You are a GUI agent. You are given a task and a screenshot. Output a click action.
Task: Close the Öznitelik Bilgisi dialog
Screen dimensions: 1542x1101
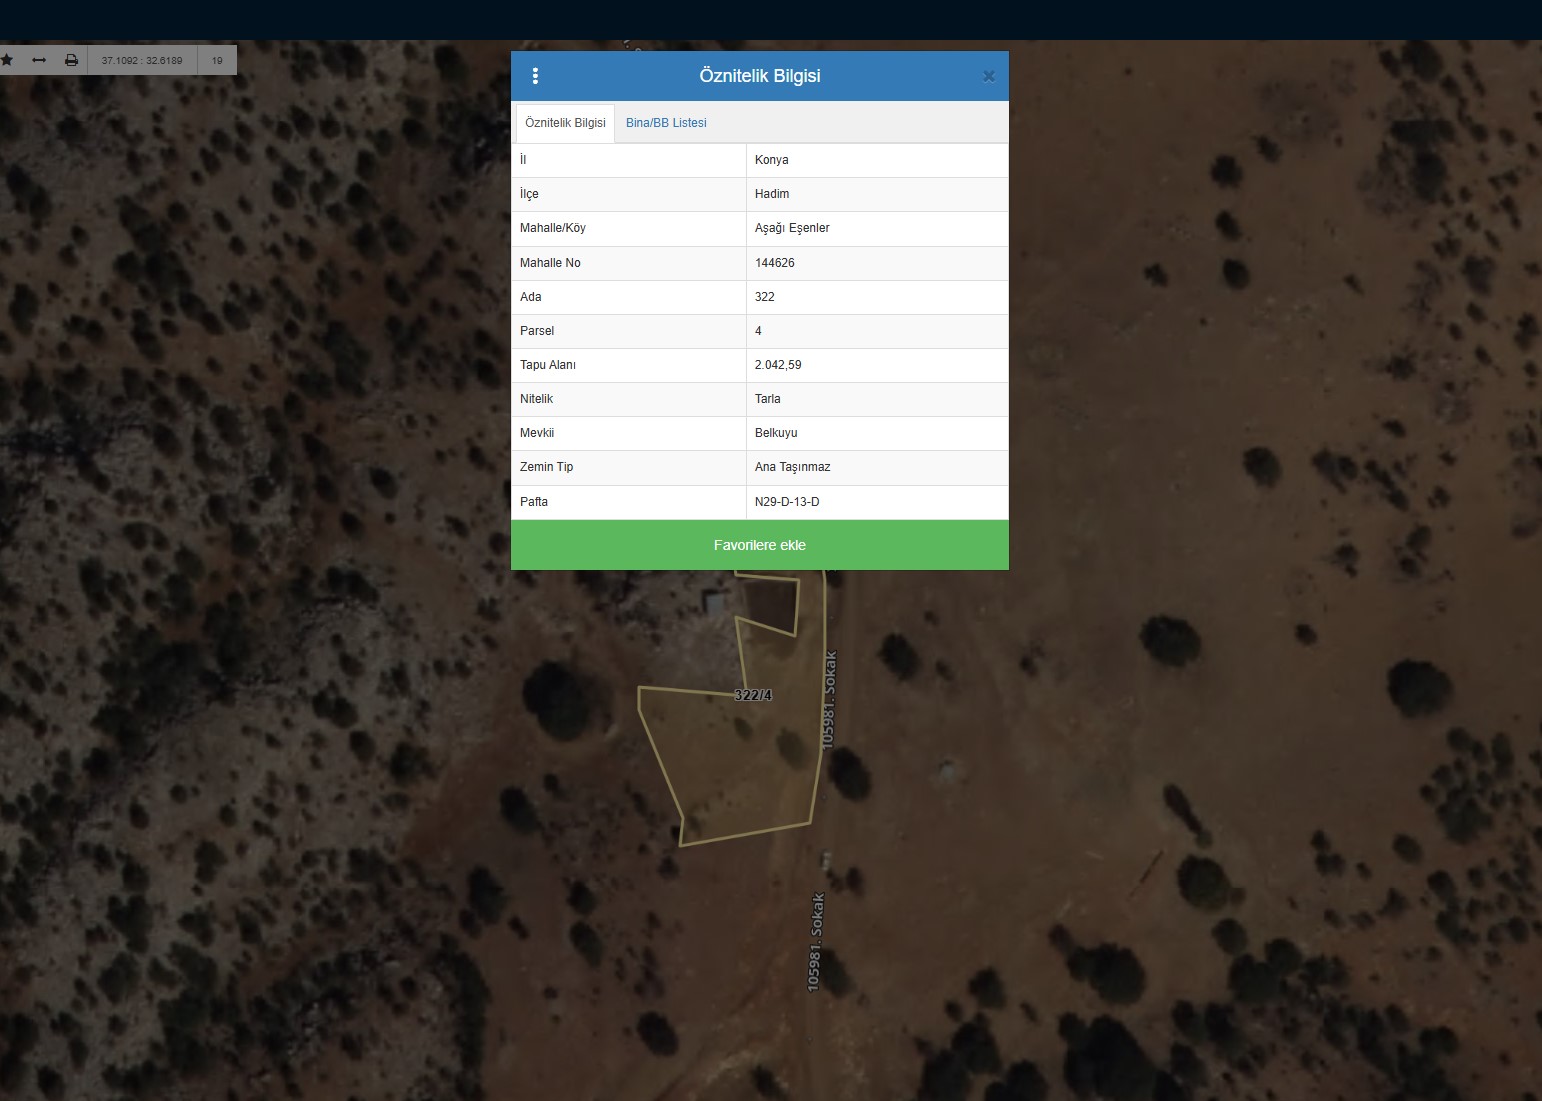point(988,76)
